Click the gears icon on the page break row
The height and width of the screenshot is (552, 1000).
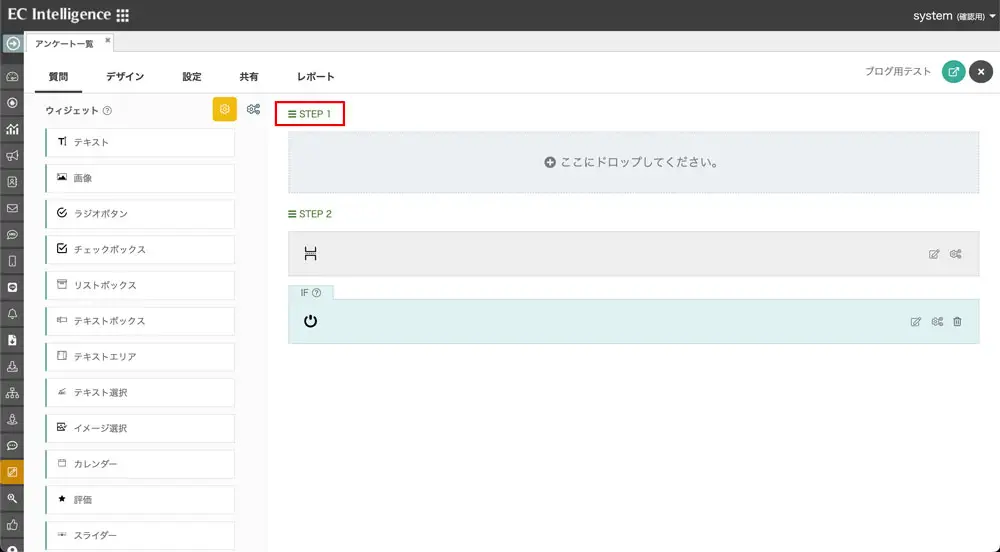pyautogui.click(x=956, y=254)
